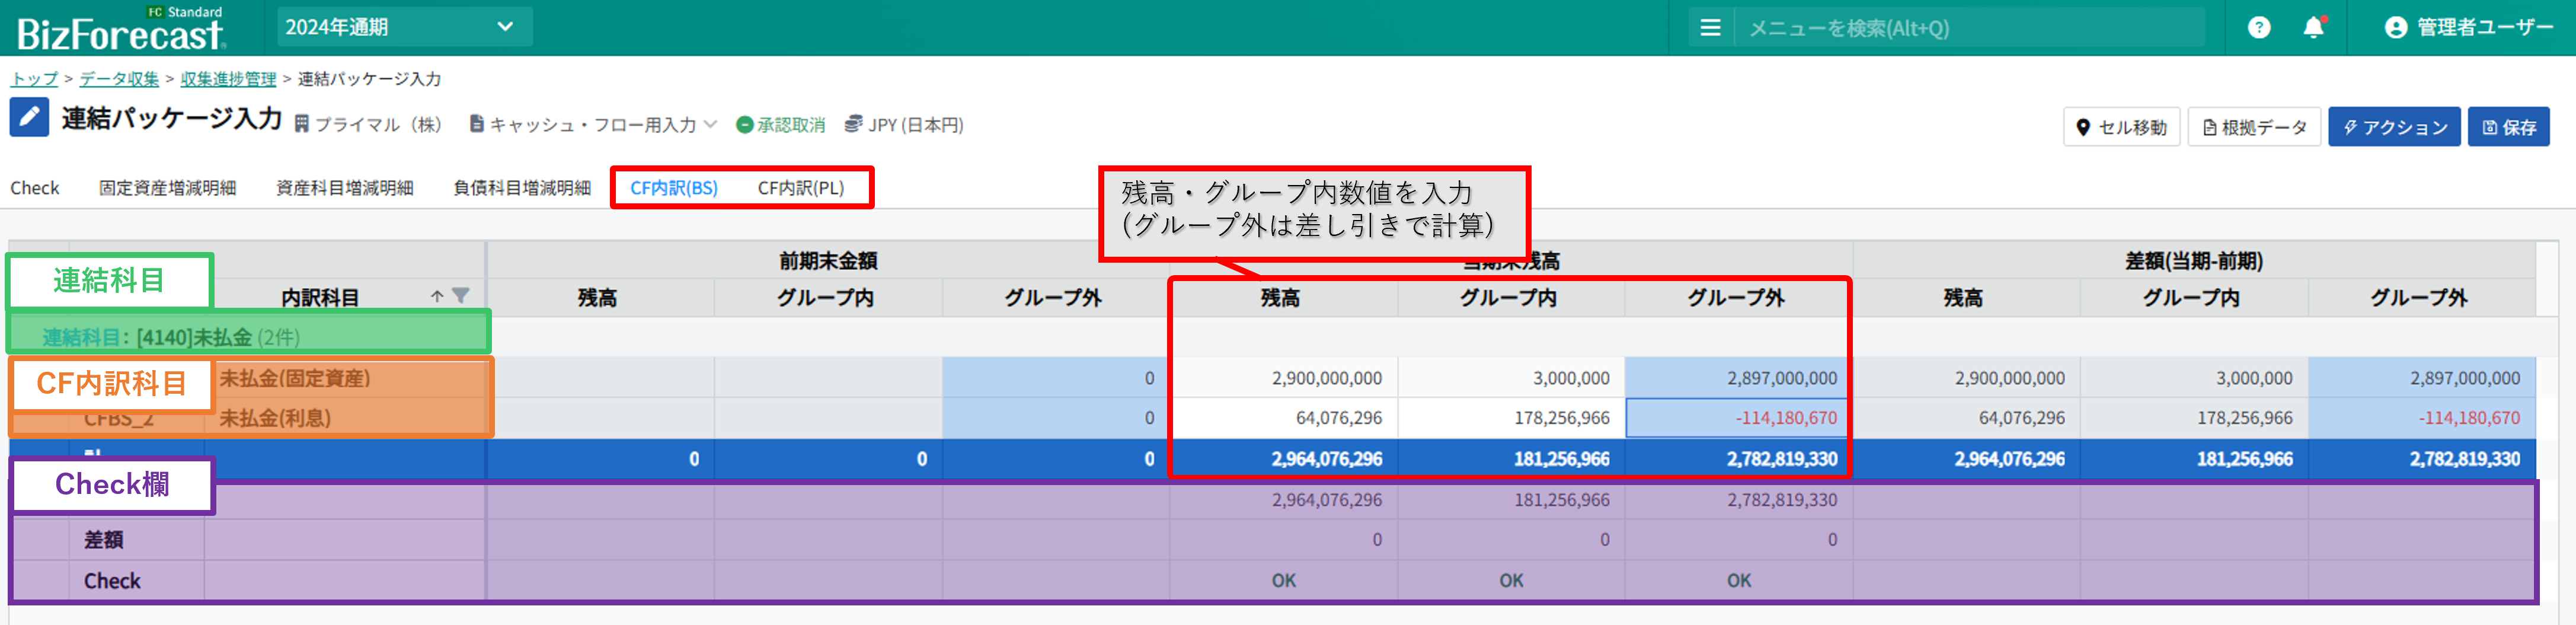Expand the 2024年通期 period dropdown
The width and height of the screenshot is (2576, 625).
[403, 27]
